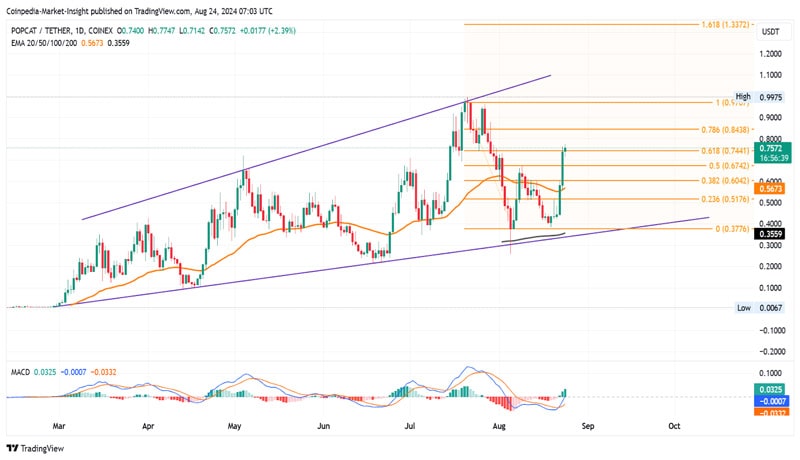Click the MACD indicator label

click(20, 372)
